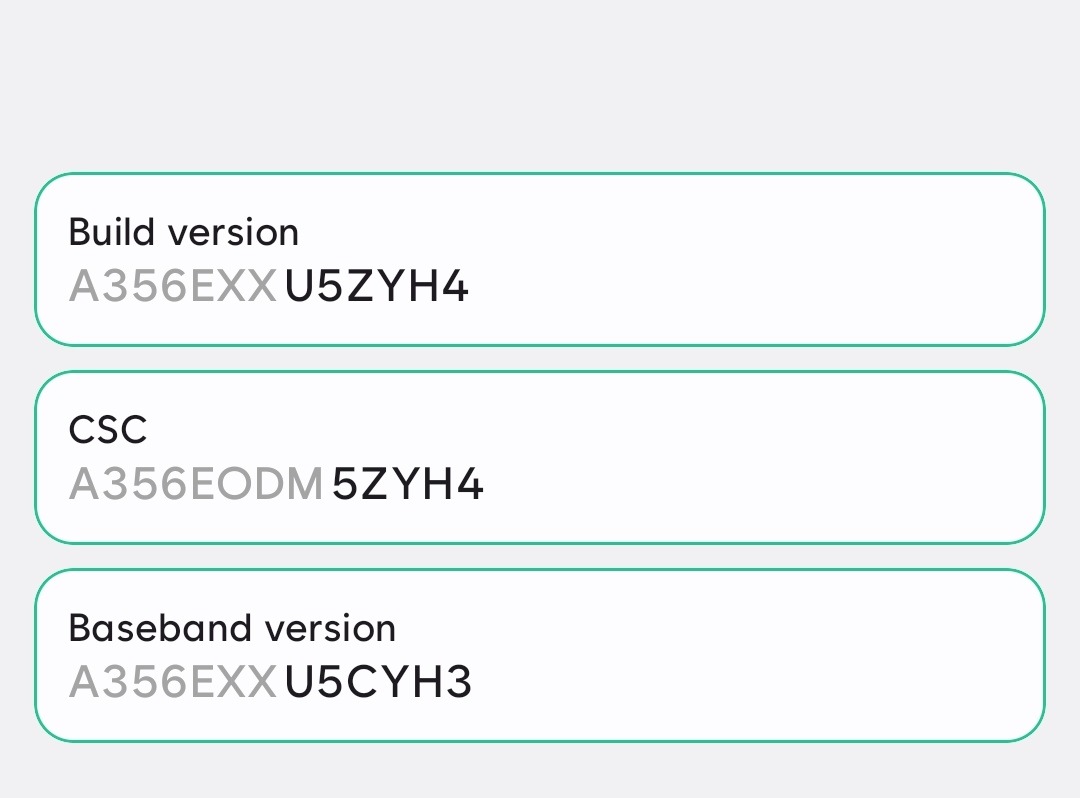Select the Baseband version value text

(270, 681)
